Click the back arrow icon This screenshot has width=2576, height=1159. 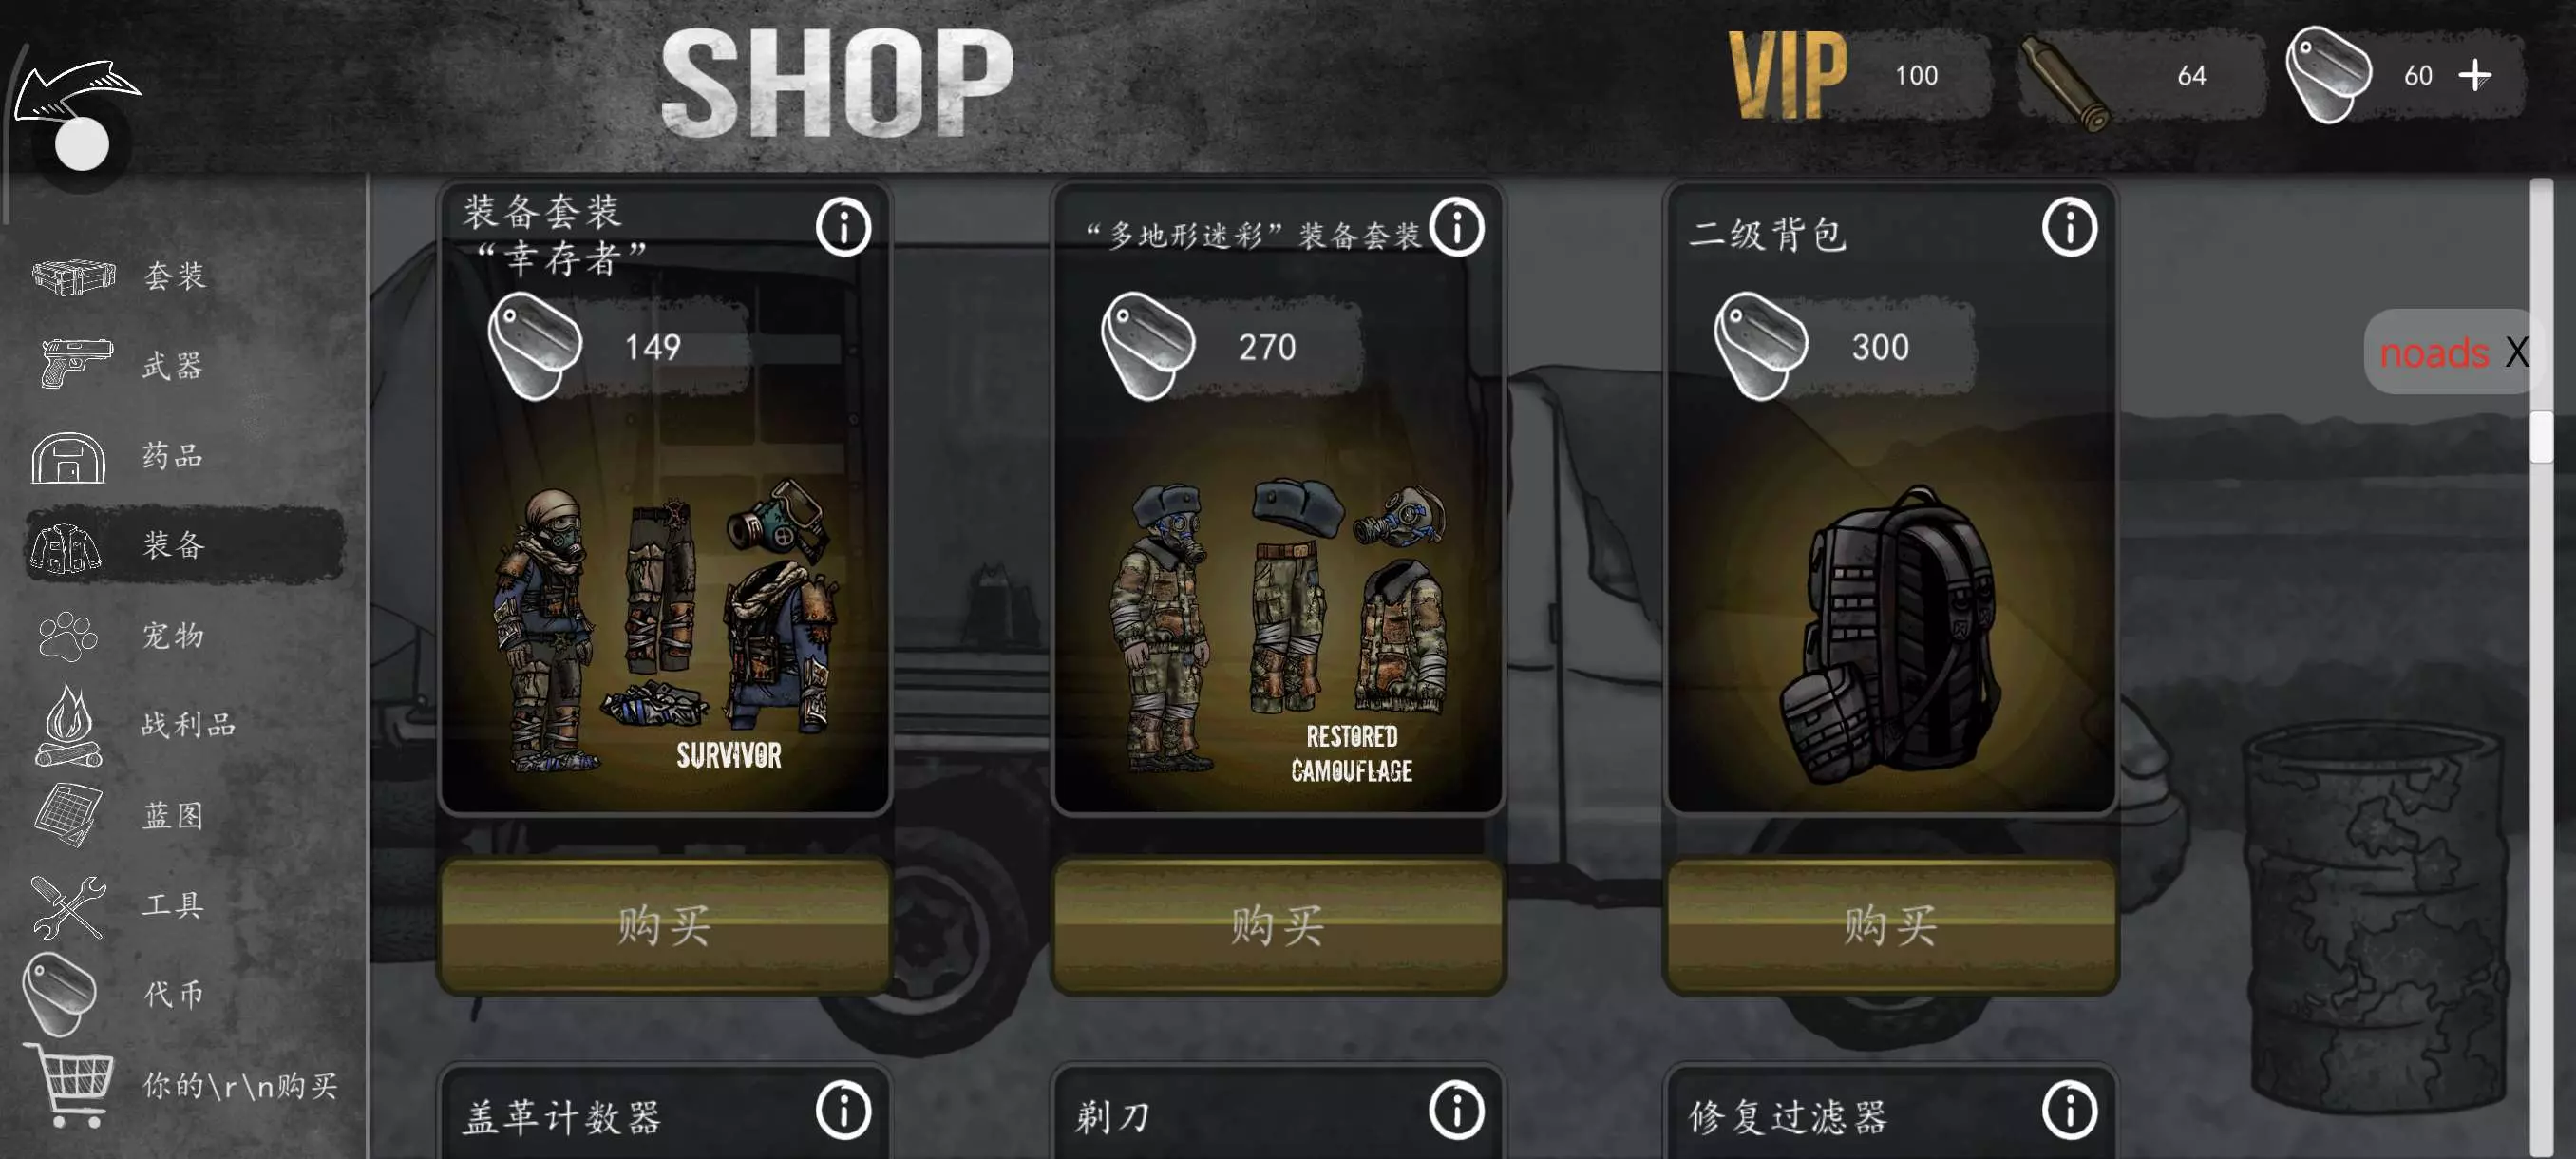(78, 93)
